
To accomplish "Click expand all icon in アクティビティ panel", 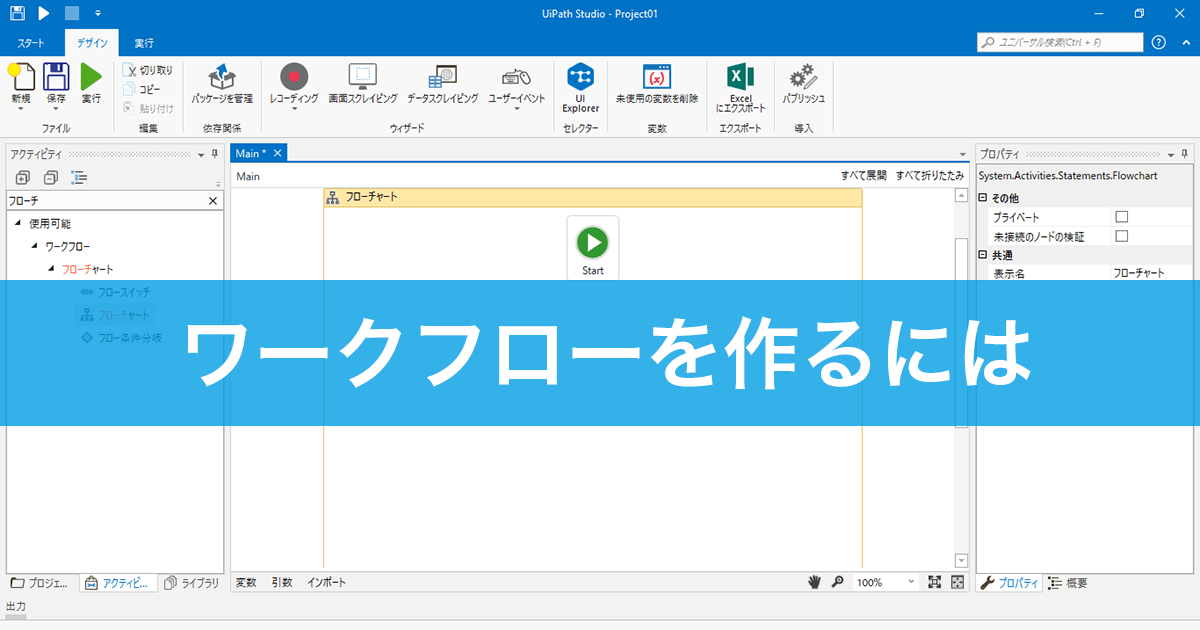I will [x=23, y=178].
